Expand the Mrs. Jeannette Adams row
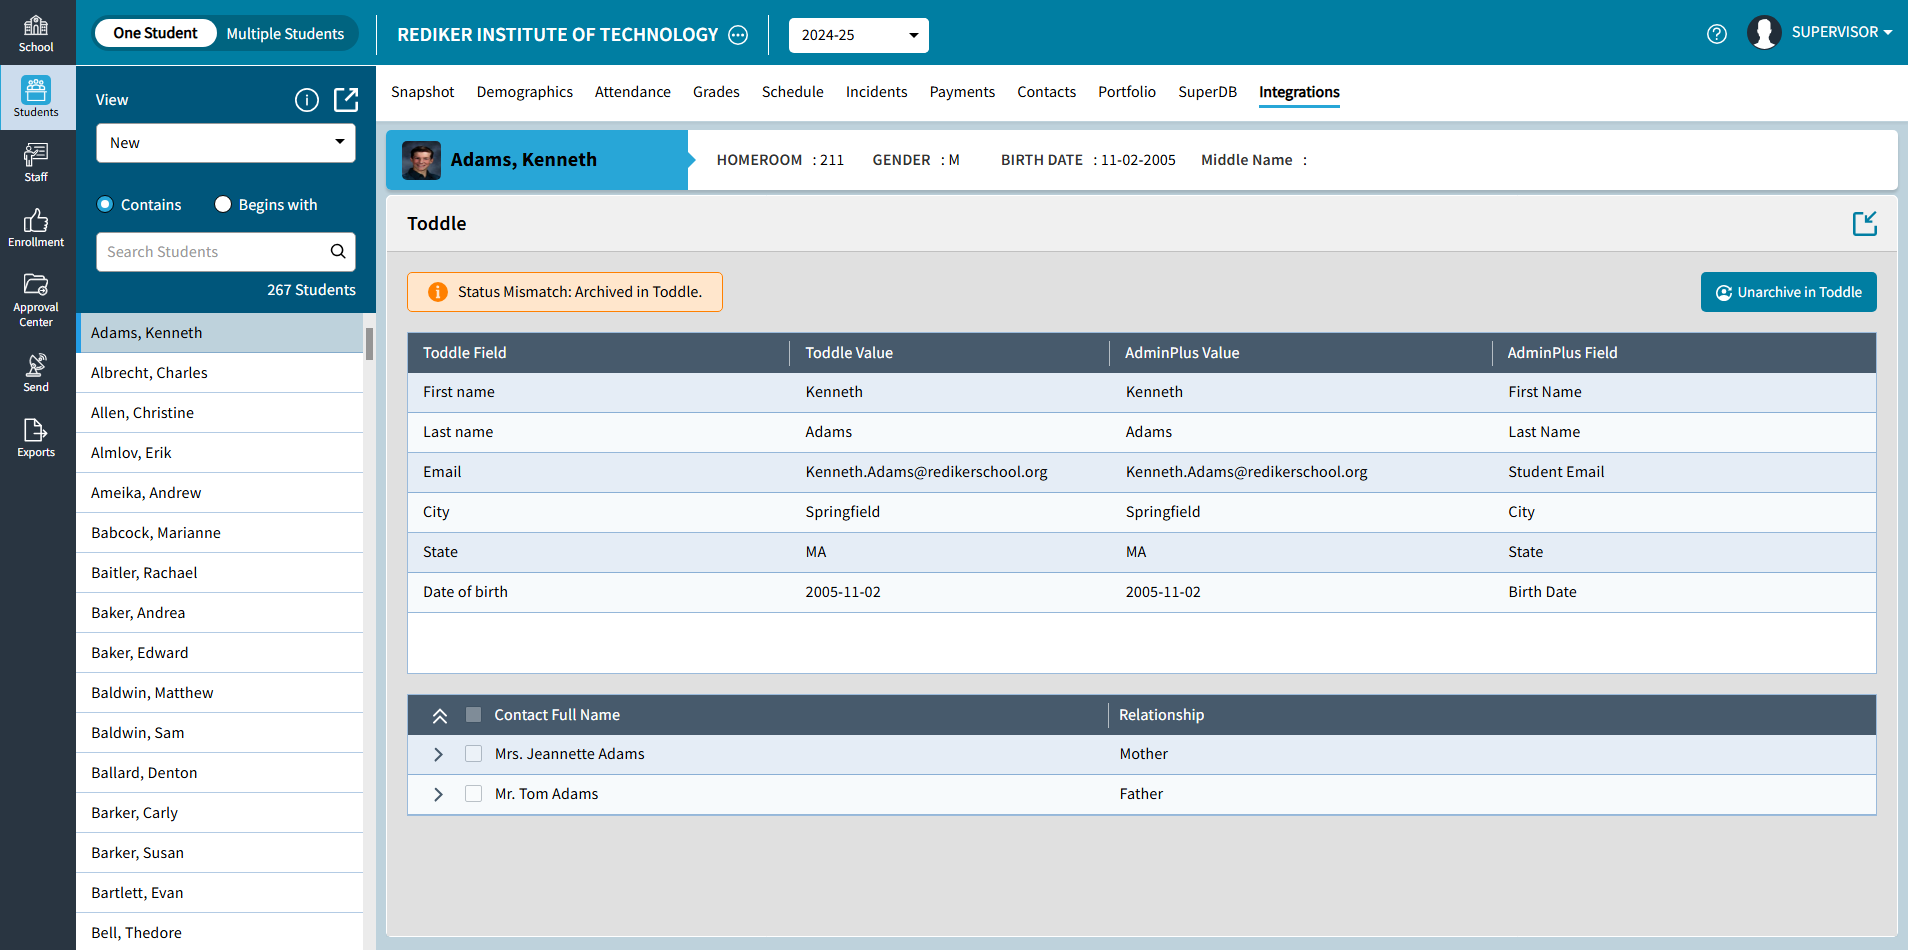The image size is (1908, 950). [x=438, y=754]
